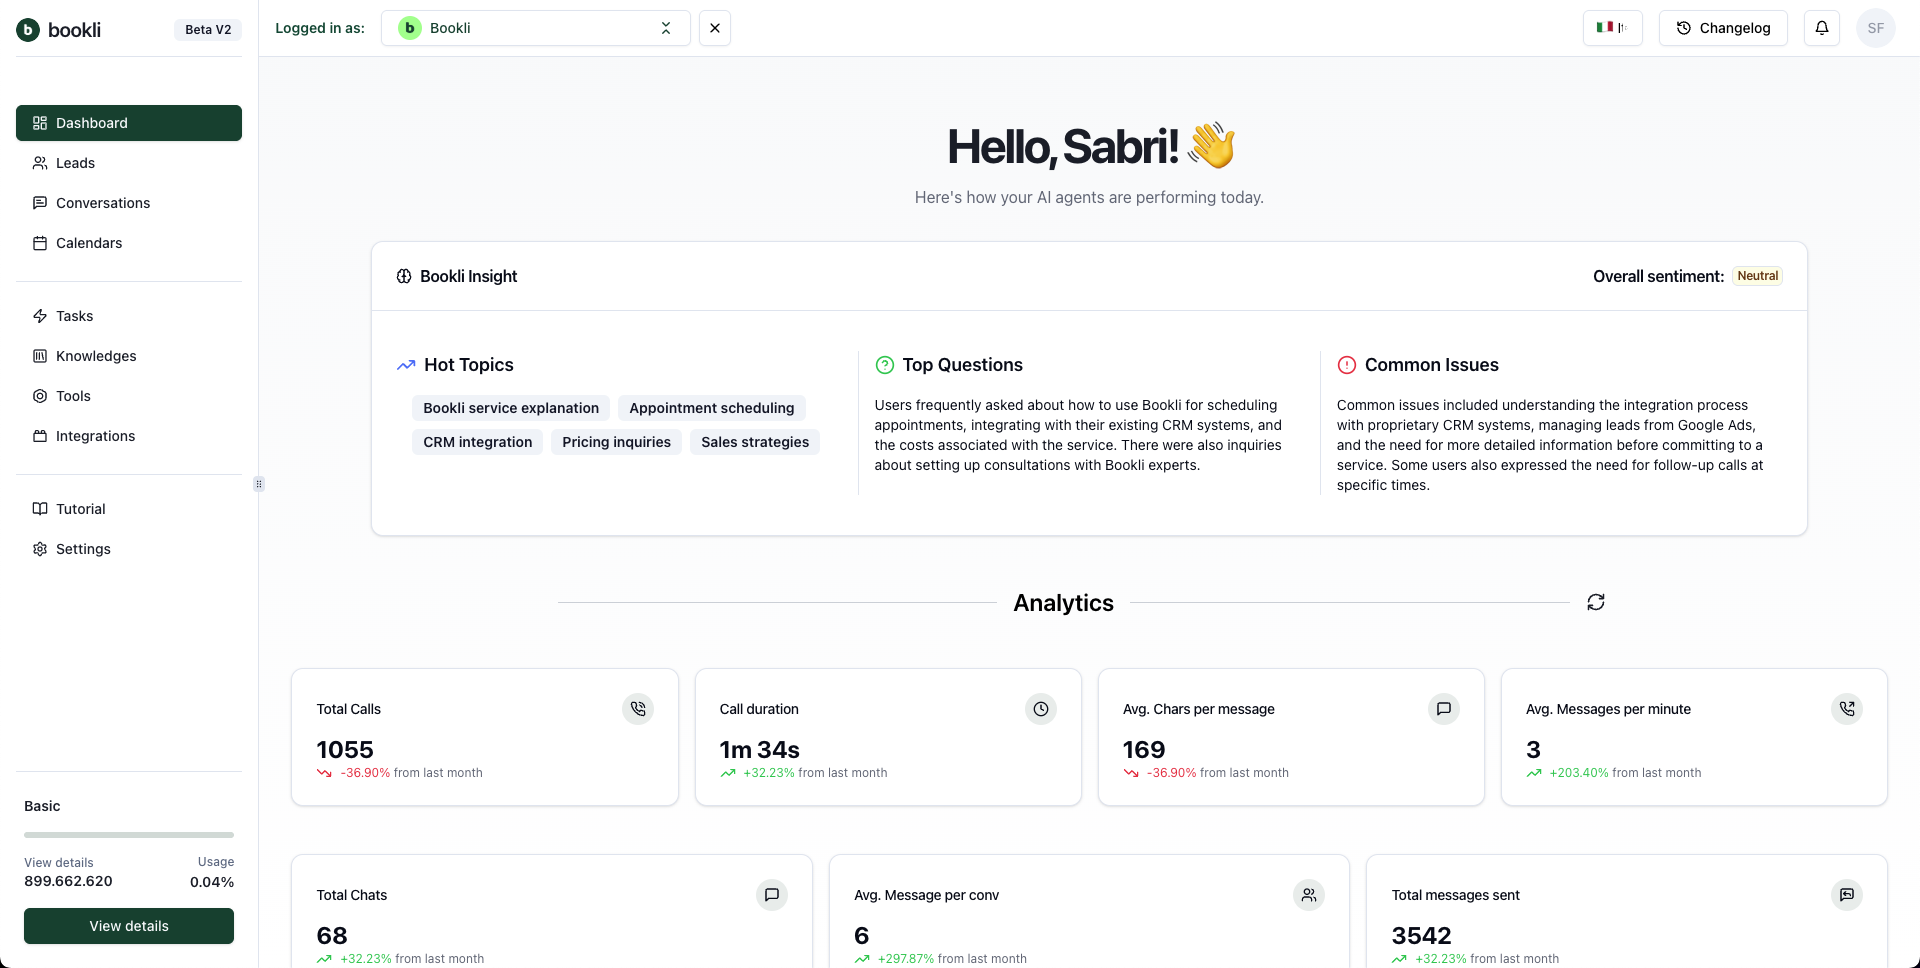The width and height of the screenshot is (1920, 968).
Task: Click the Basic plan usage progress bar
Action: (x=129, y=835)
